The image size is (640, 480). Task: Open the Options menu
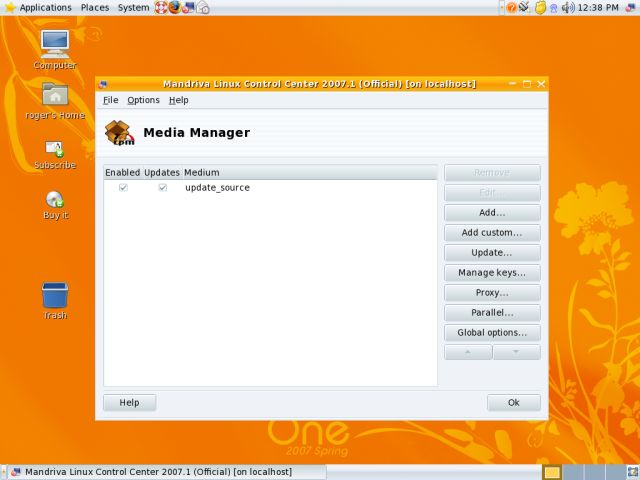tap(143, 100)
